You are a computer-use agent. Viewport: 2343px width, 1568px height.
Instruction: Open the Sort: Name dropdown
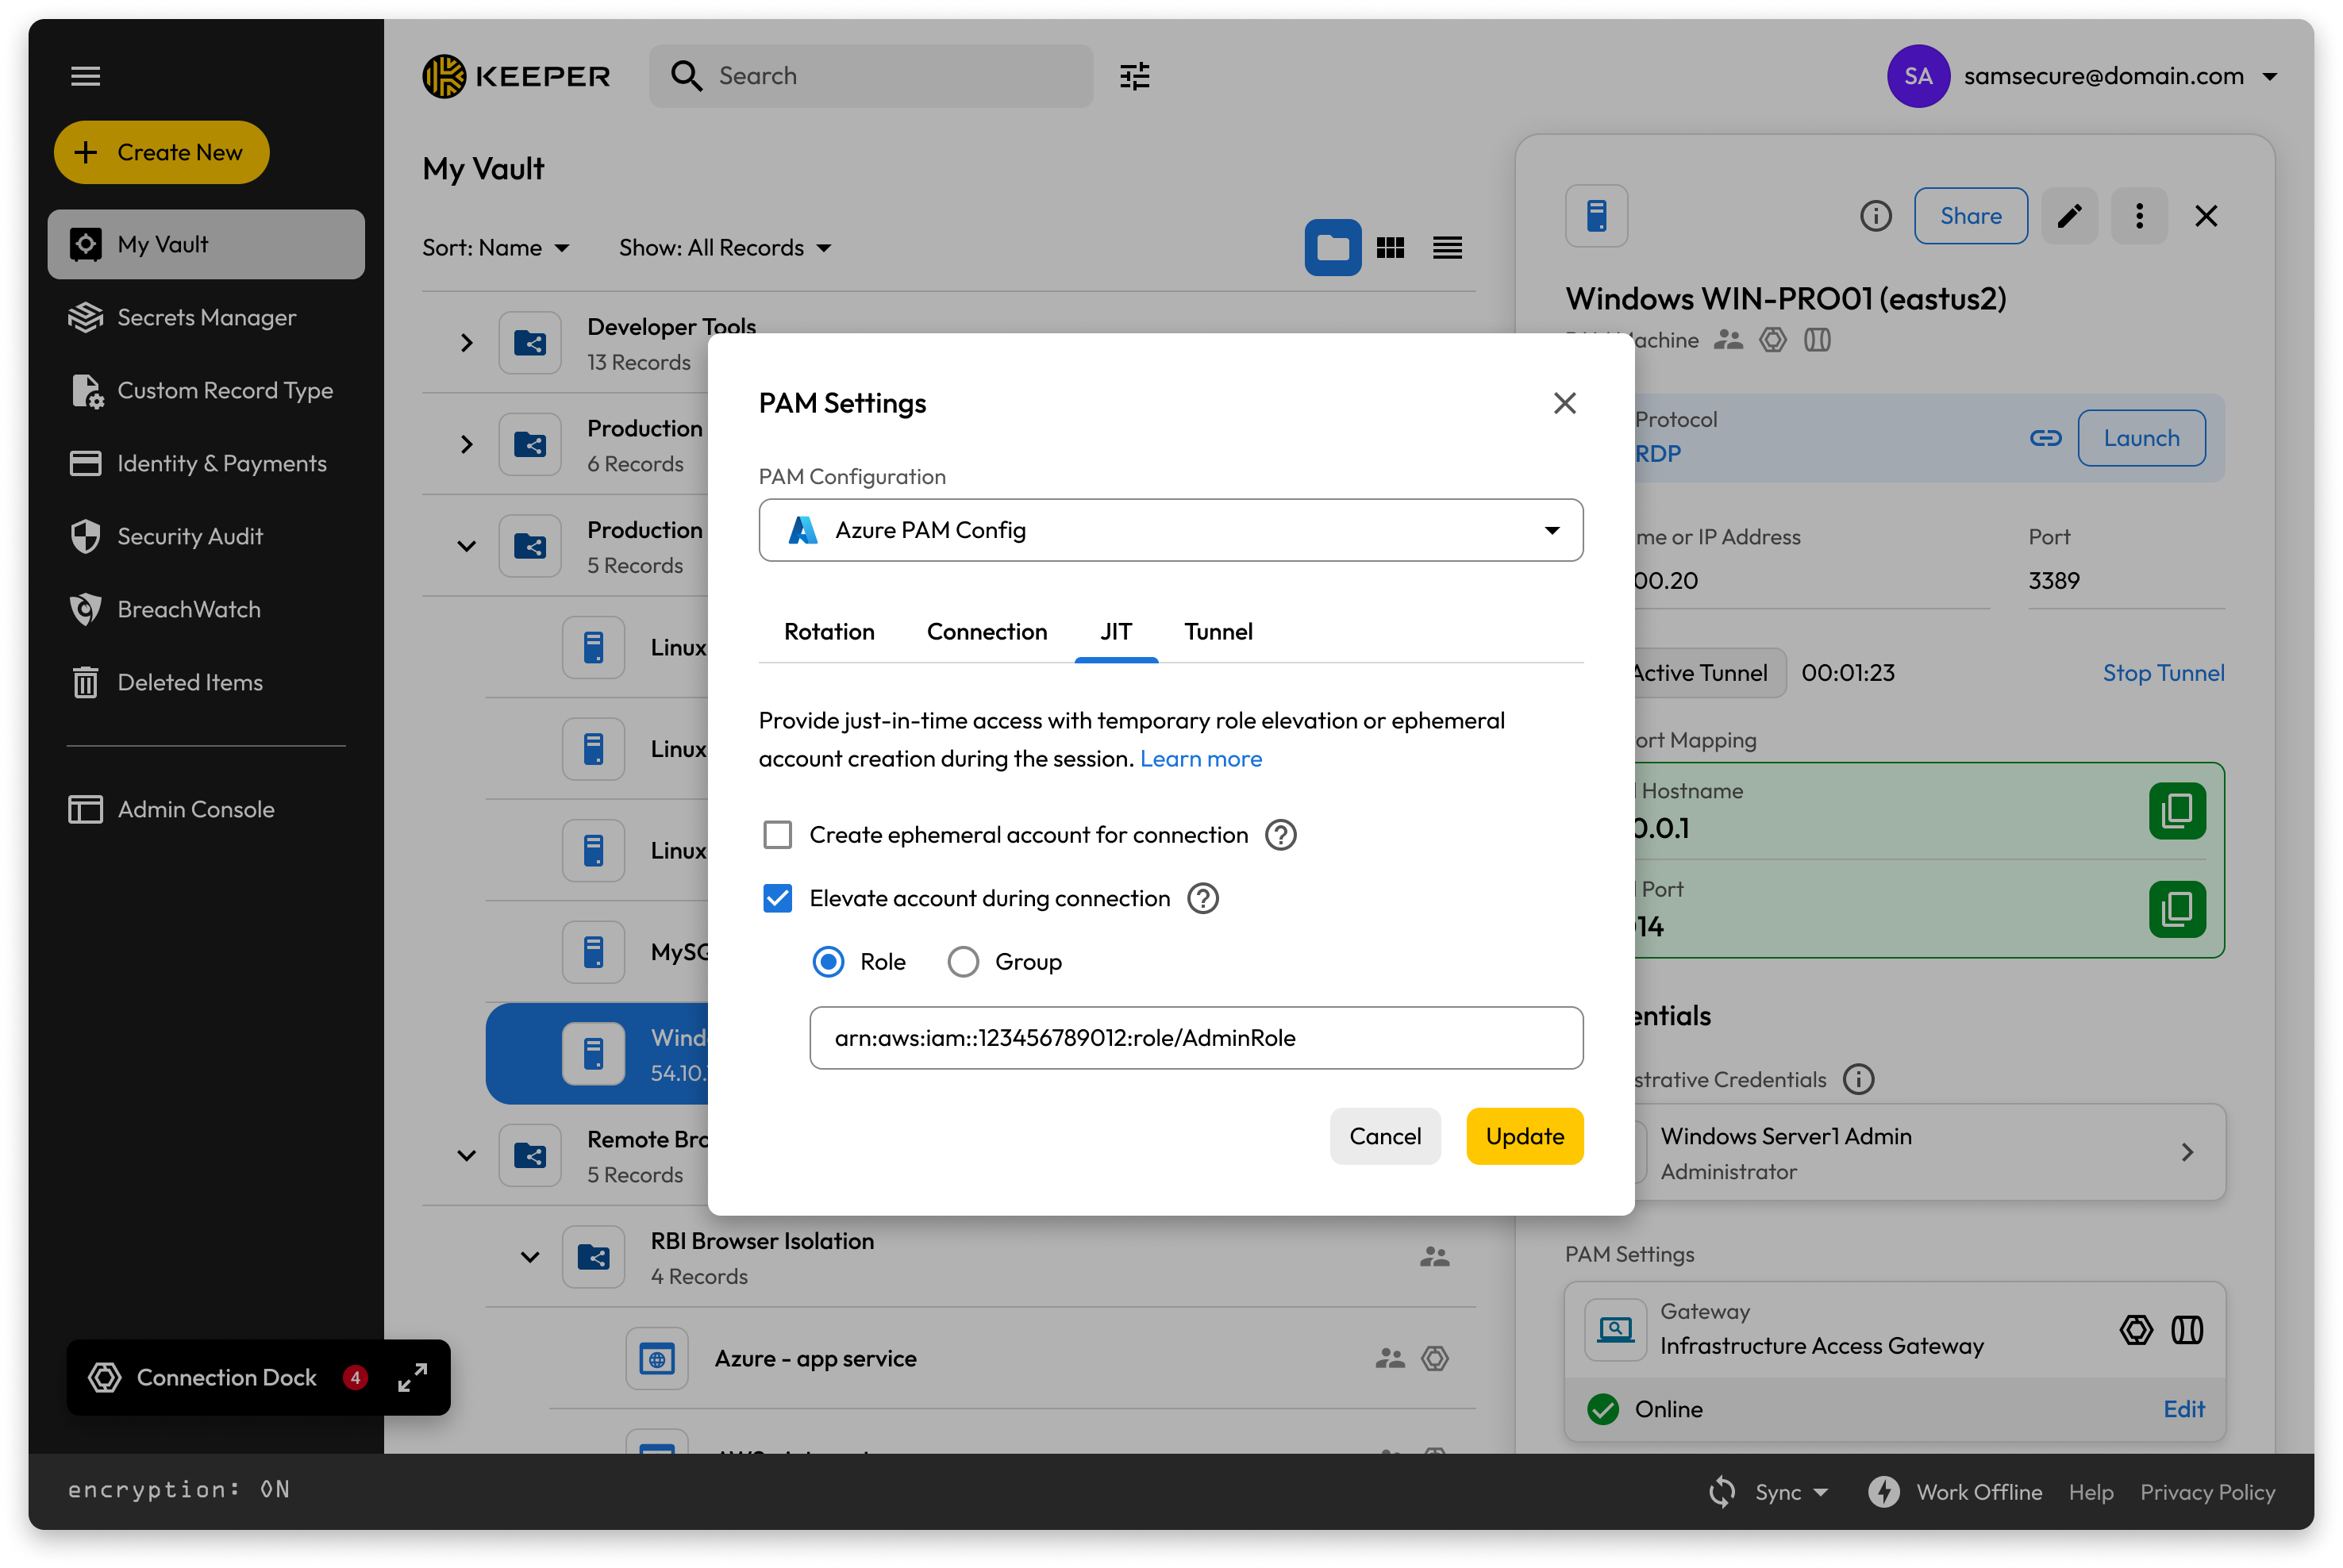(x=496, y=248)
